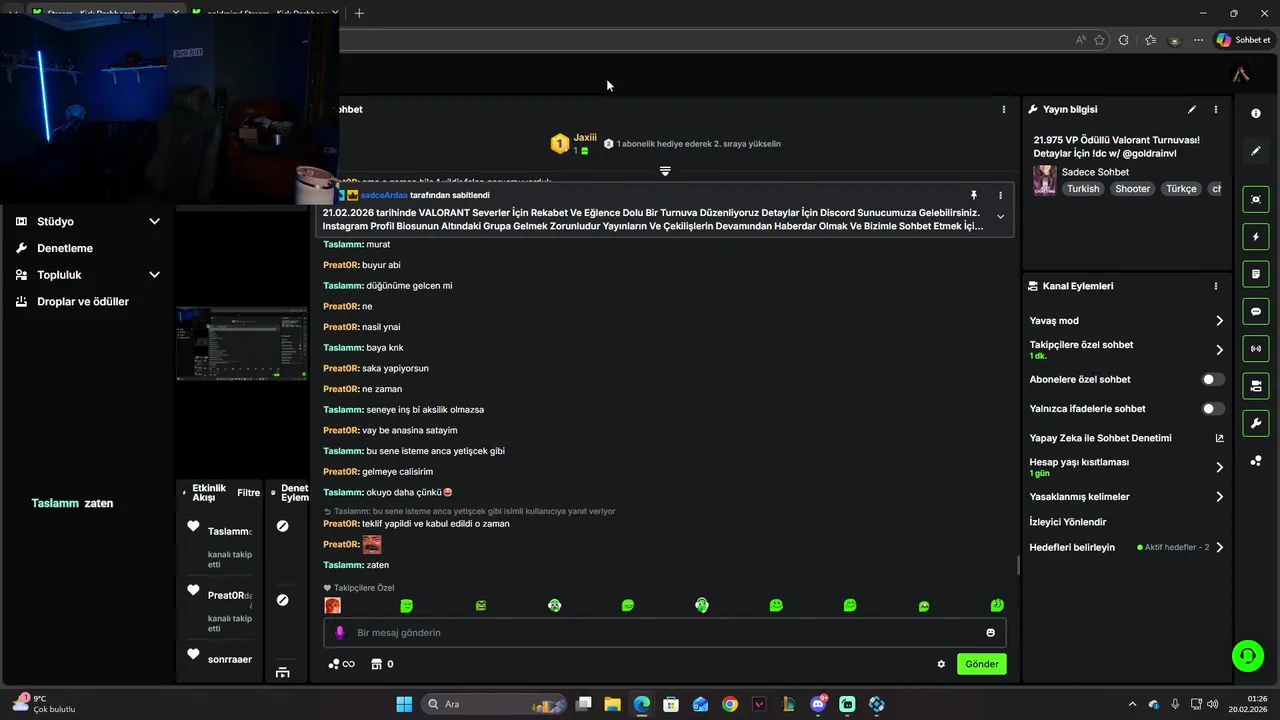Viewport: 1280px width, 720px height.
Task: Click sadceArdaa username in pinned message
Action: pos(384,195)
